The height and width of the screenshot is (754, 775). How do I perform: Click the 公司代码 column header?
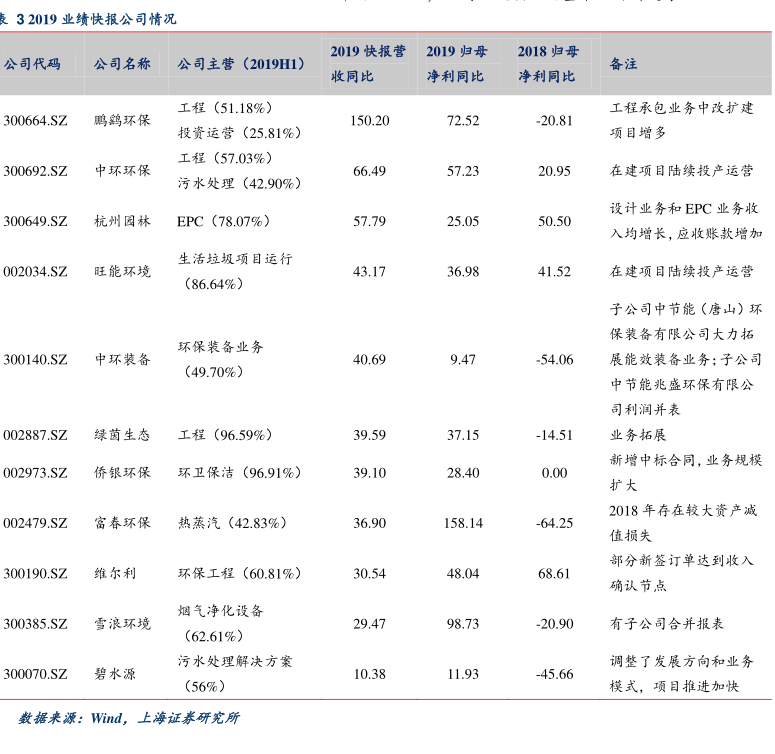coord(32,64)
